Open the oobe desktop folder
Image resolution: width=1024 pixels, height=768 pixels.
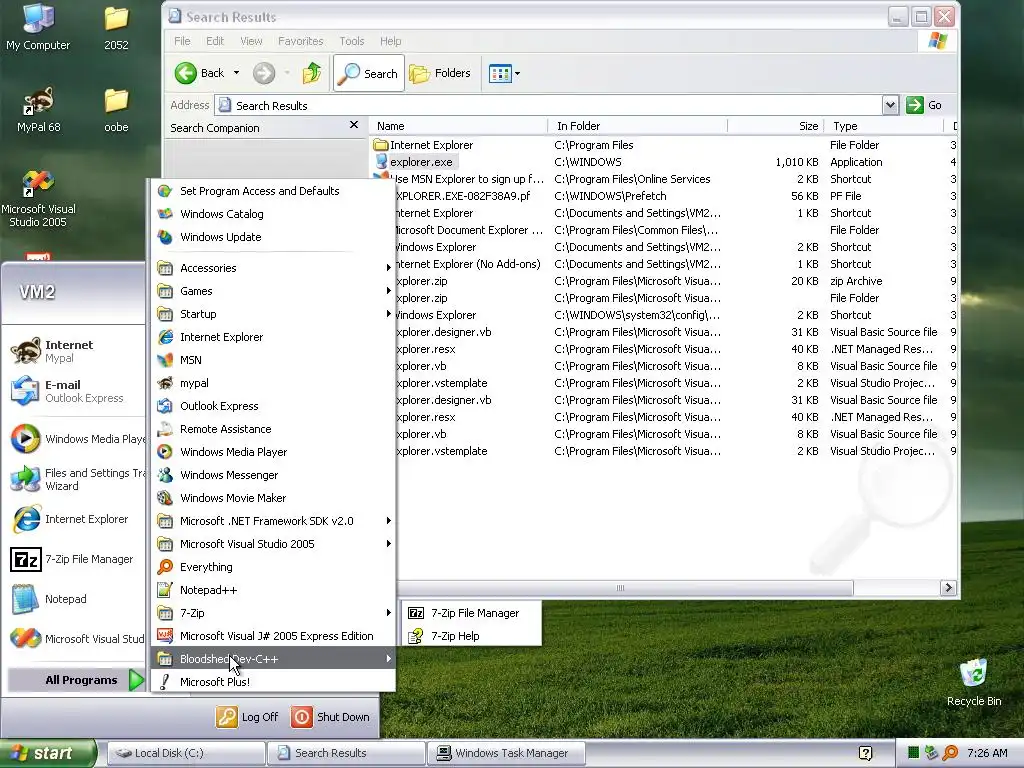coord(116,110)
